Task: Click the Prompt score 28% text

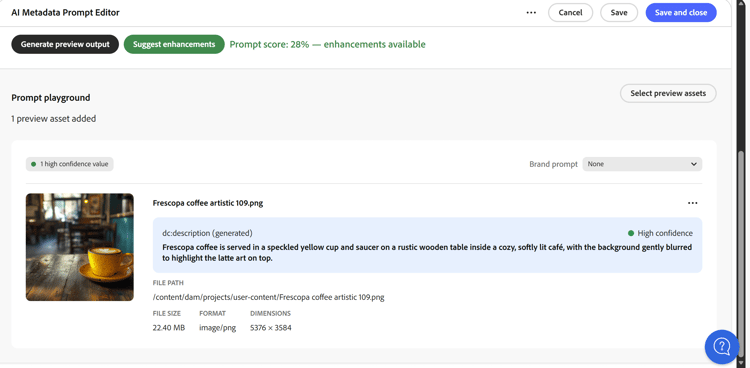Action: coord(327,45)
